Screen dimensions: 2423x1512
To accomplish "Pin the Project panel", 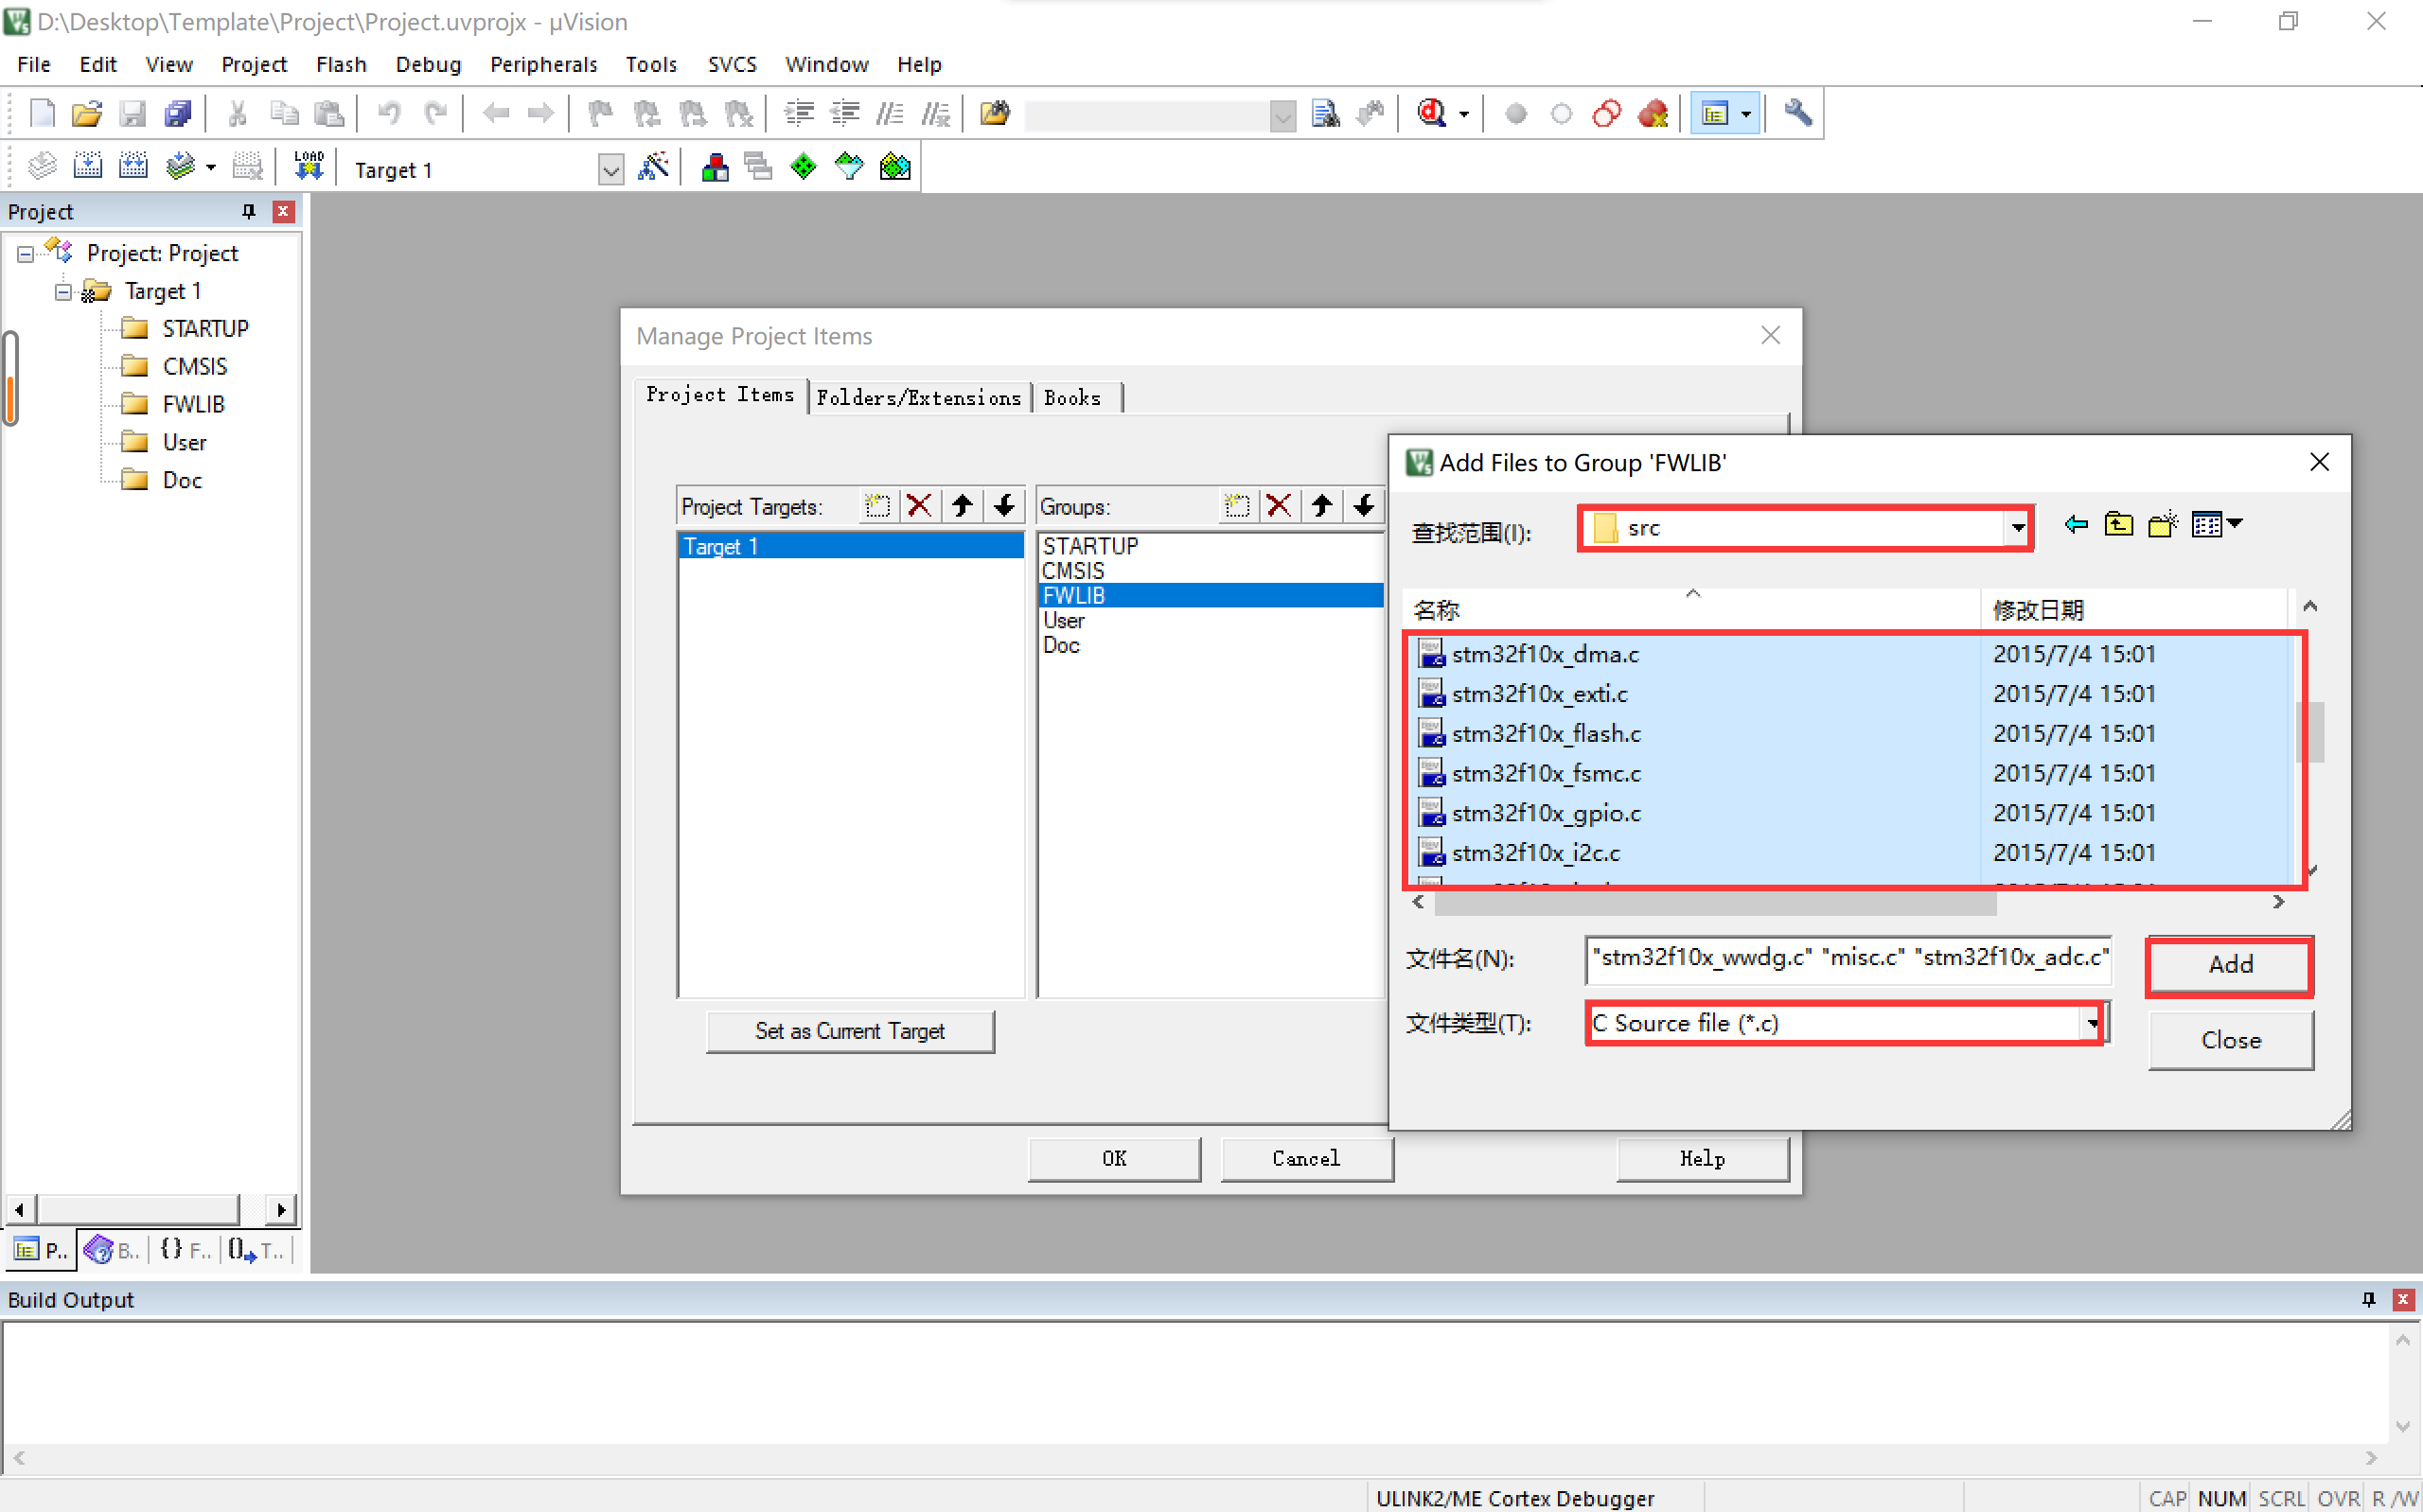I will [x=249, y=211].
